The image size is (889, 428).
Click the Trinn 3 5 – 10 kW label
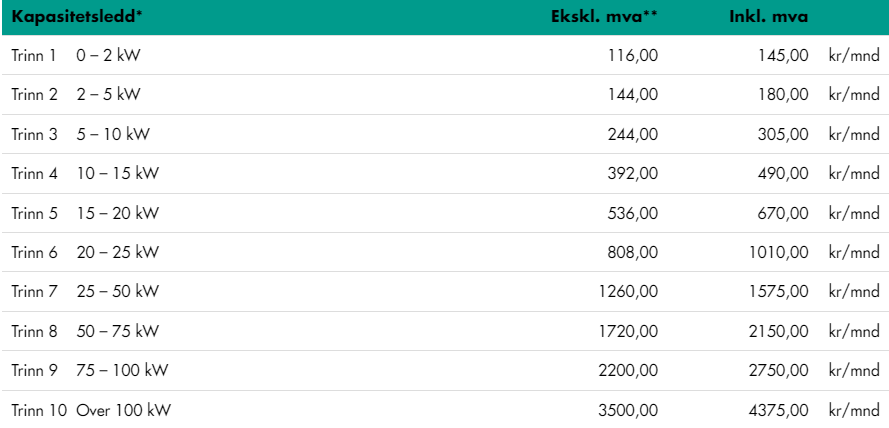tap(80, 134)
